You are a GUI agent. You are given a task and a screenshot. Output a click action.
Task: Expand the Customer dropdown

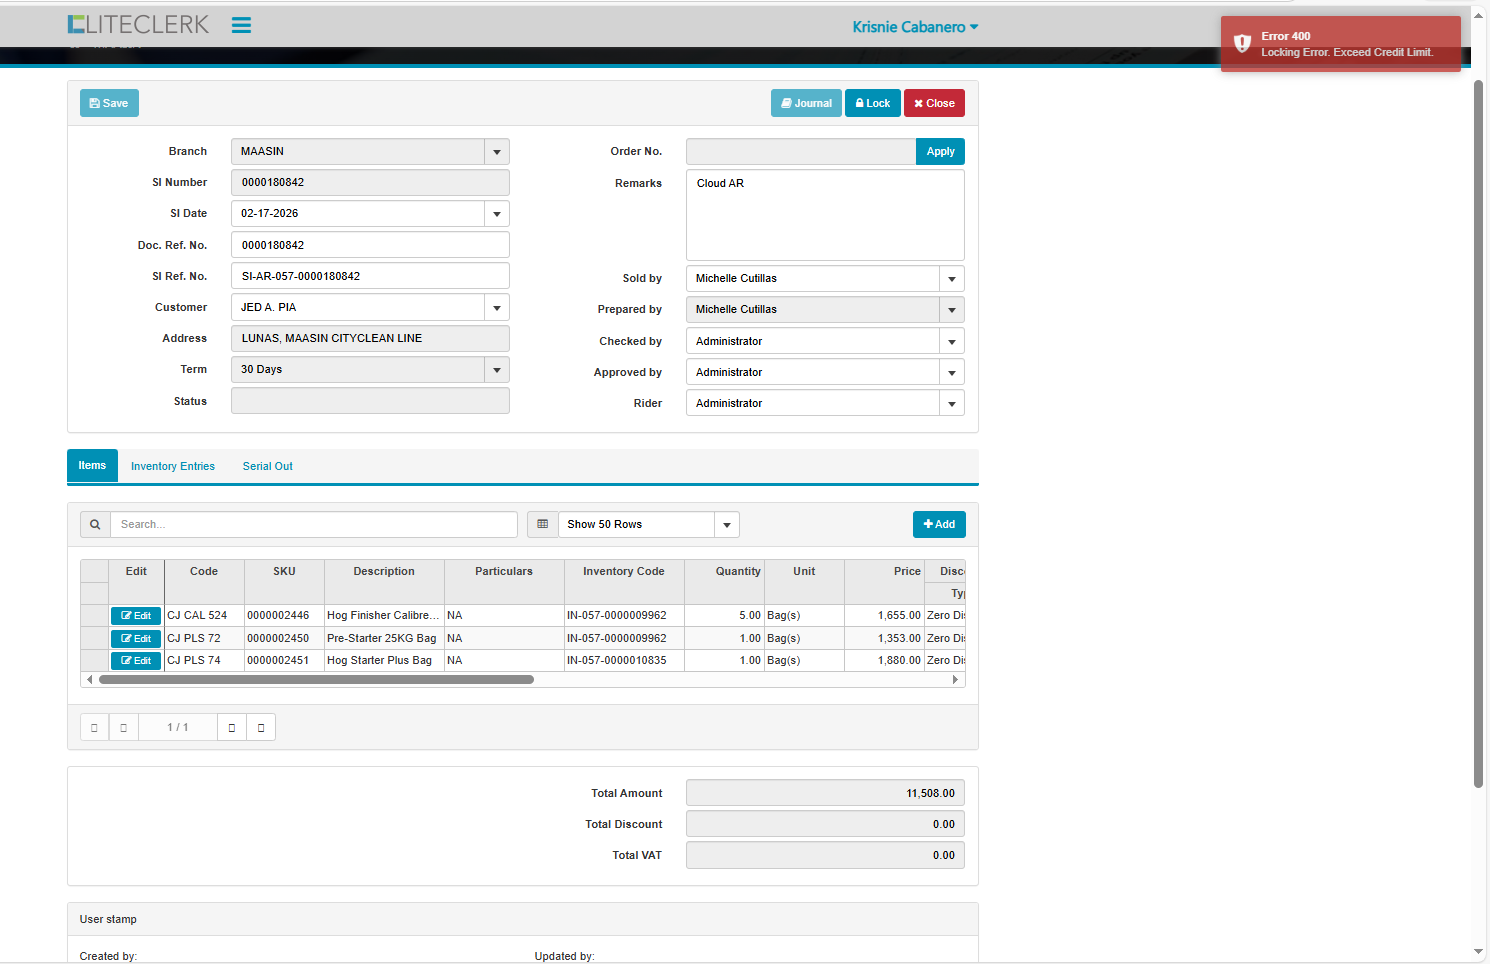[x=497, y=308]
